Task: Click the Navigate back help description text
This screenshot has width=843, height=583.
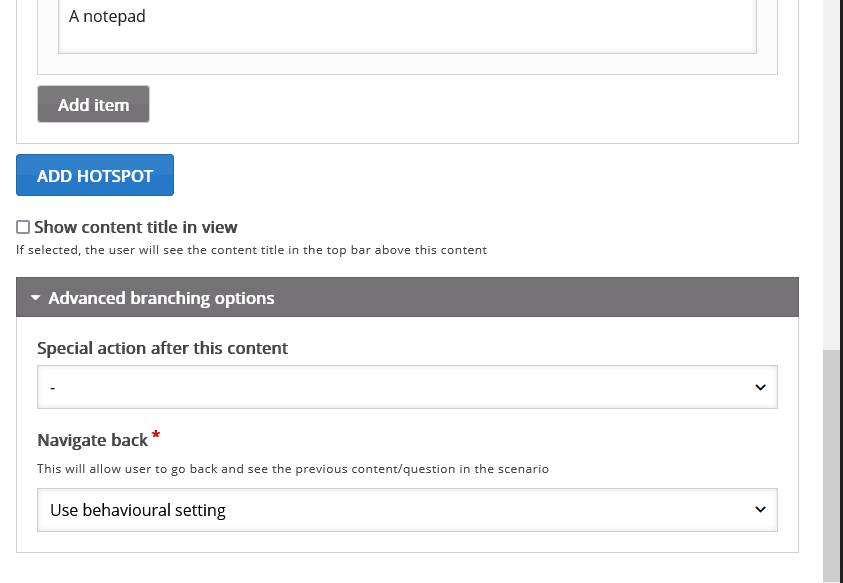Action: pyautogui.click(x=293, y=468)
